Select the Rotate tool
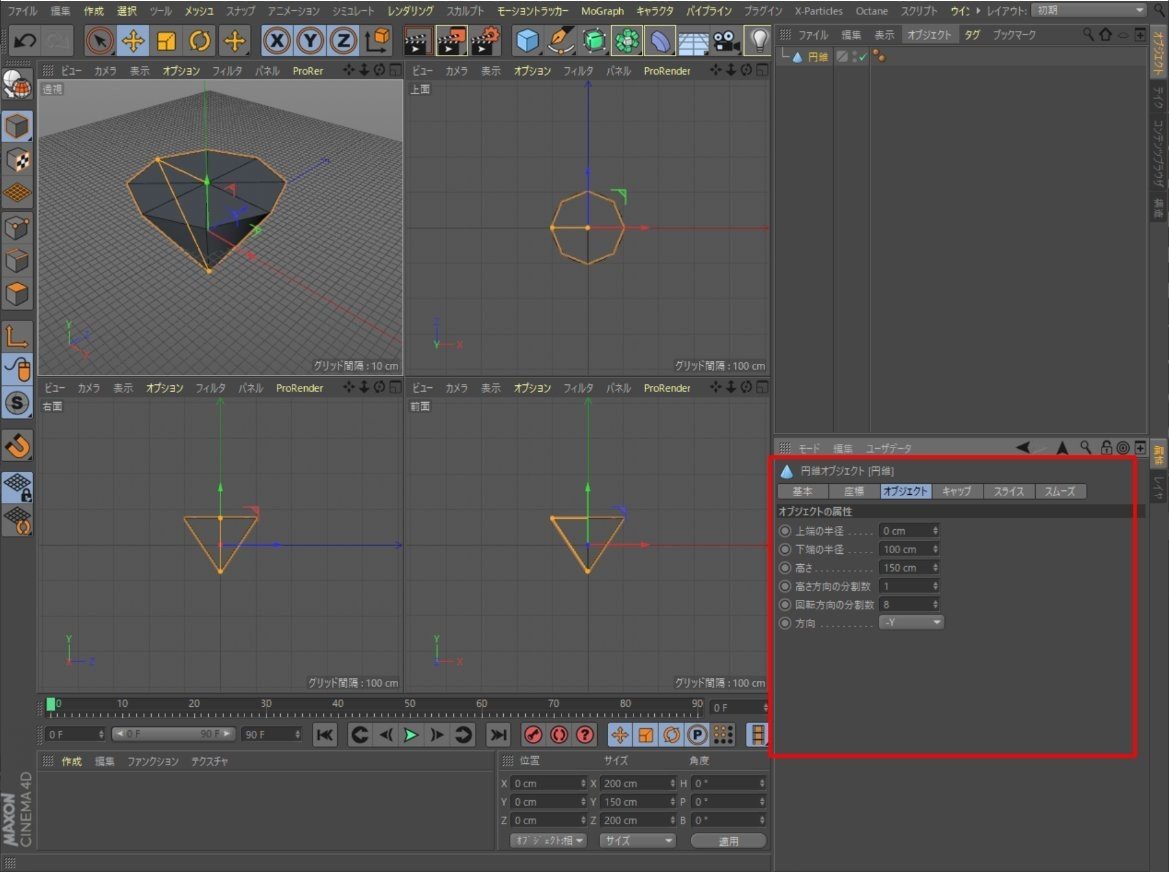 point(200,40)
